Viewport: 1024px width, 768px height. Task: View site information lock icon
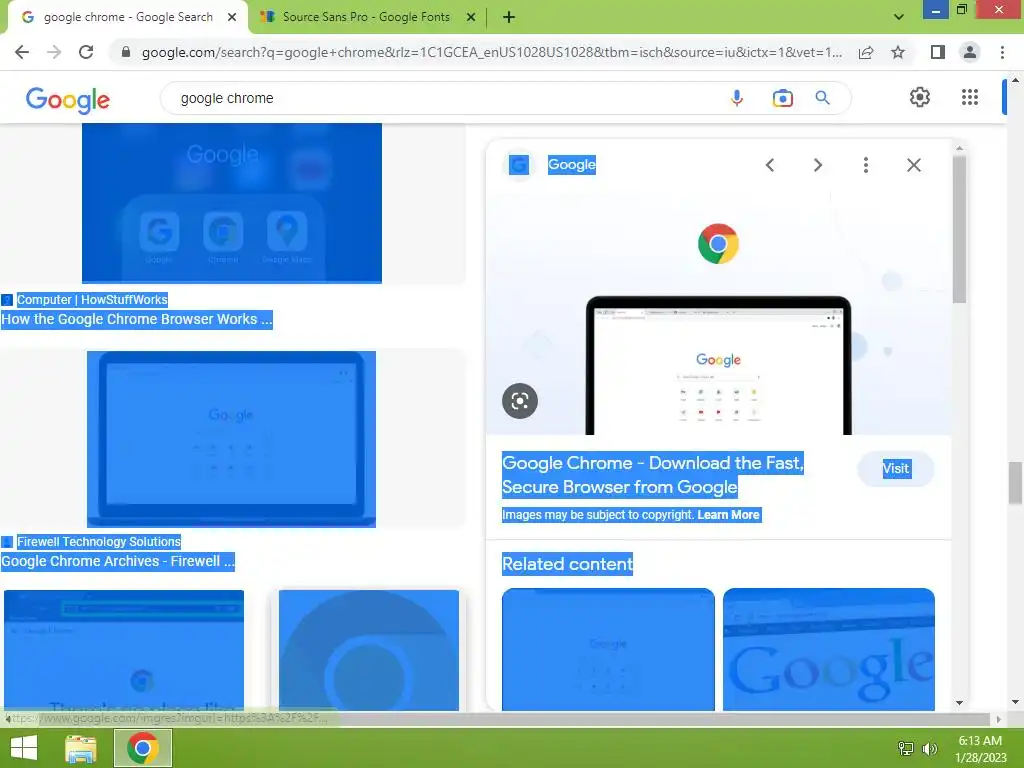126,52
